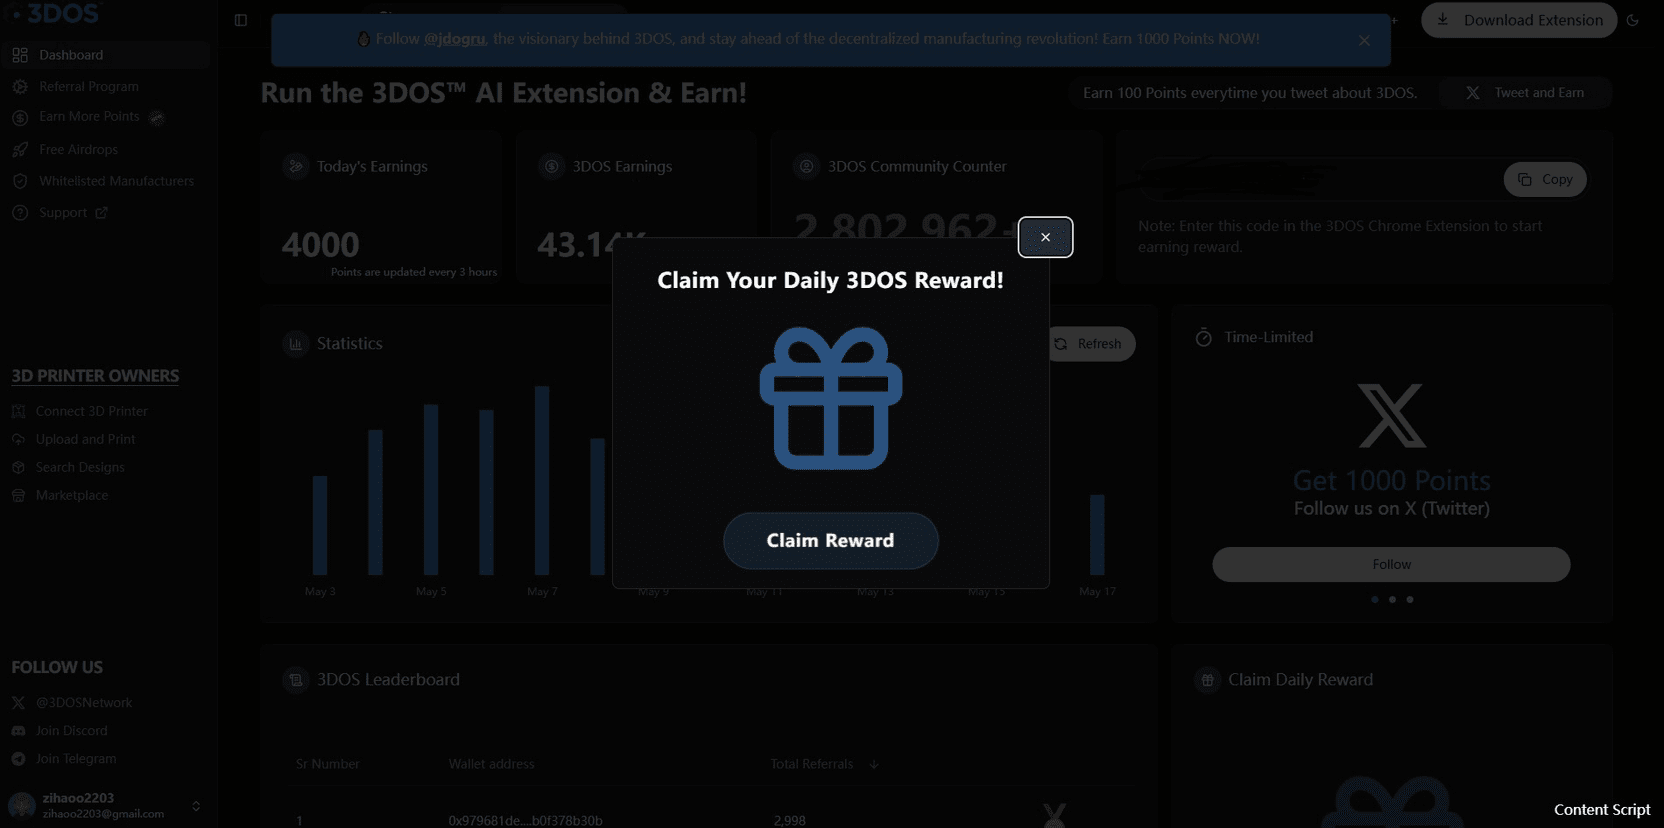Expand the zihaoo2203 account menu
The width and height of the screenshot is (1664, 828).
[x=196, y=806]
